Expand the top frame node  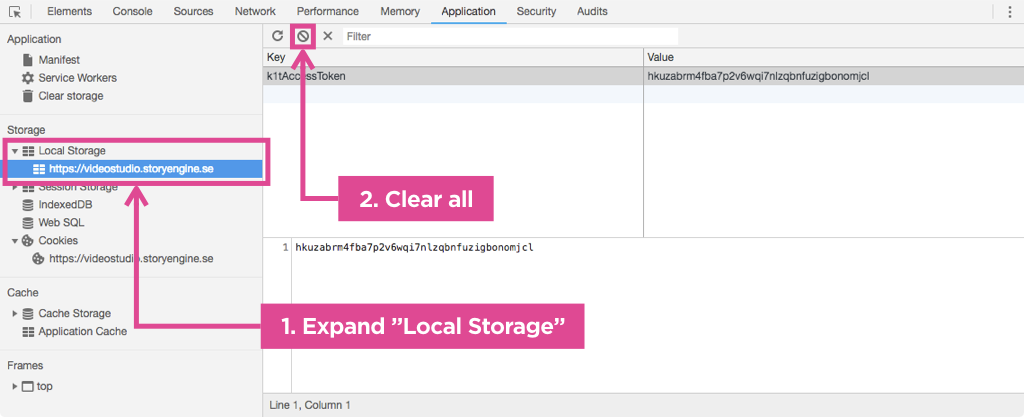(15, 387)
